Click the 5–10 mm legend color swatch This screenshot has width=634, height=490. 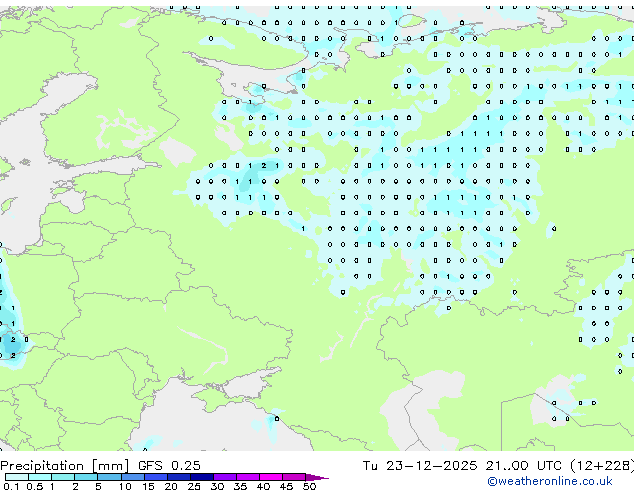tap(109, 477)
